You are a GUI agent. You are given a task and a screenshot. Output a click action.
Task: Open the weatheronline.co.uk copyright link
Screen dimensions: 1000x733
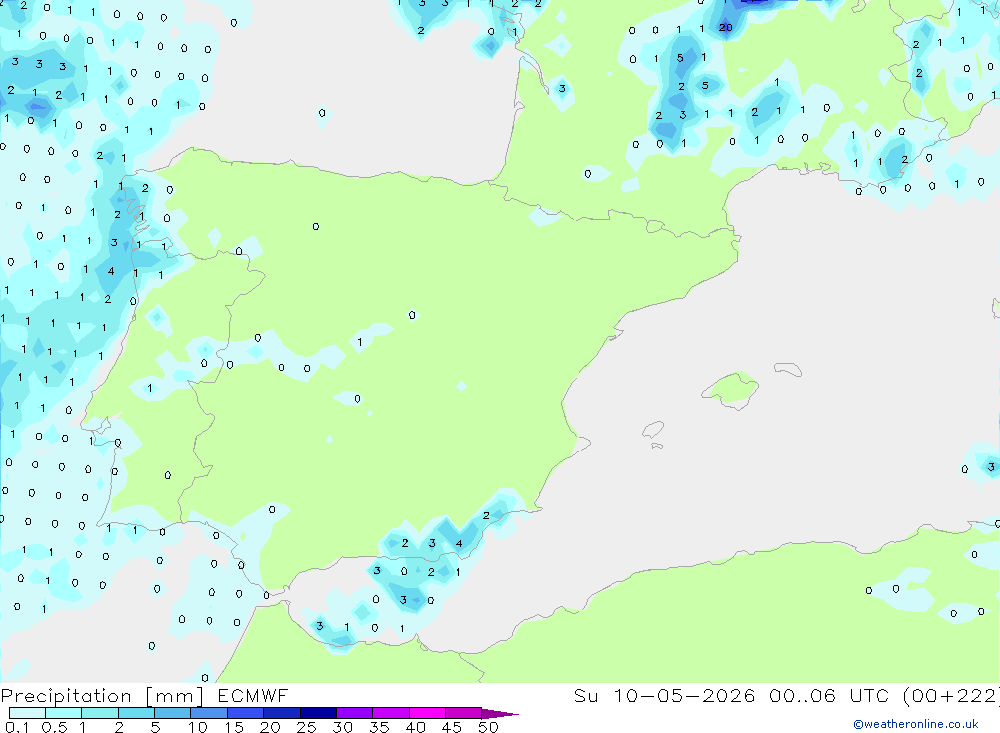915,724
